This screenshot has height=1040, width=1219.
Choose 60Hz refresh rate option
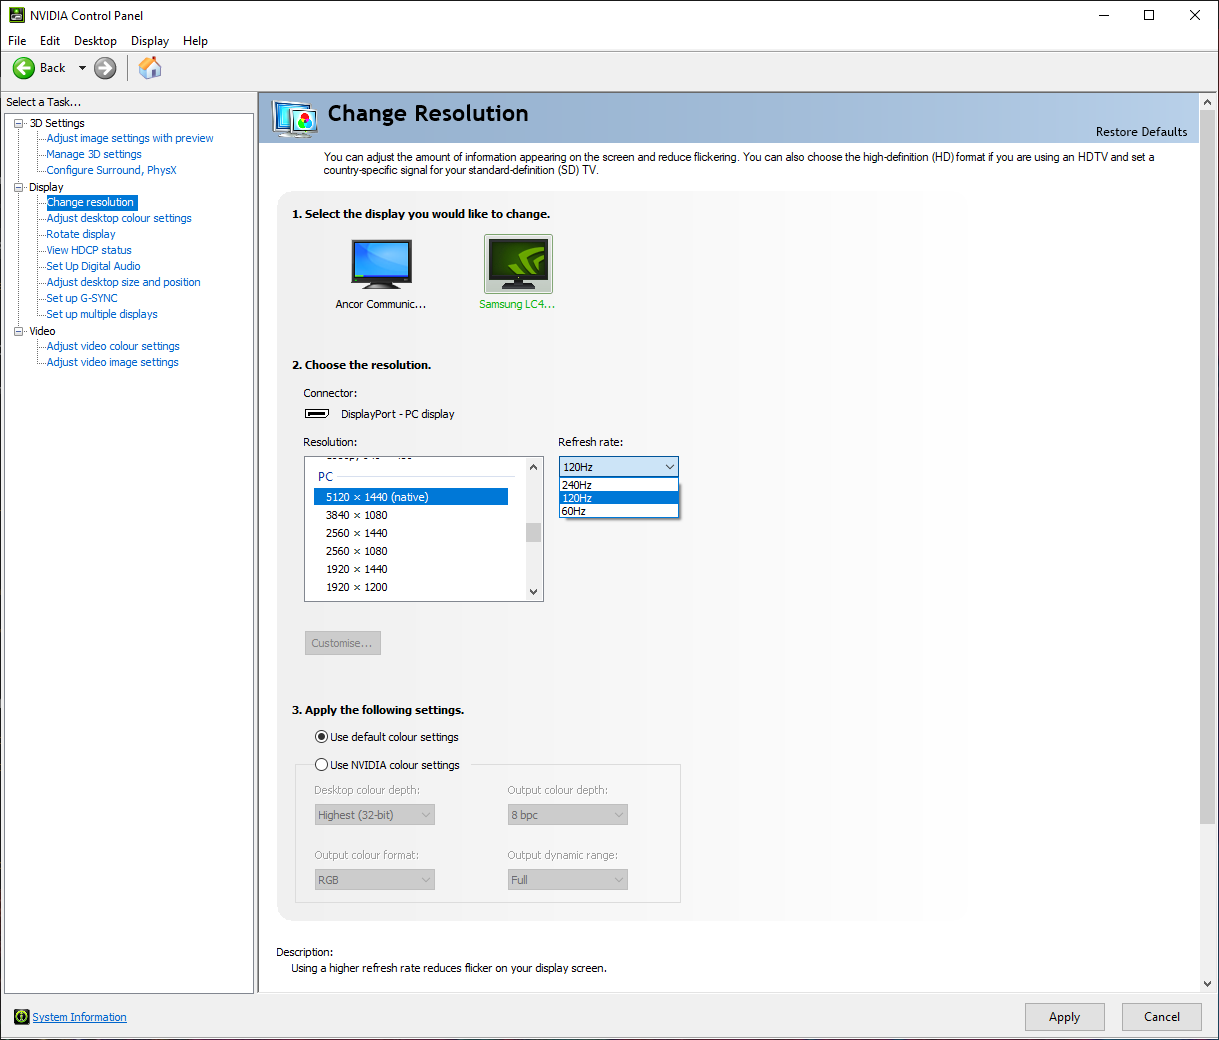[x=619, y=511]
